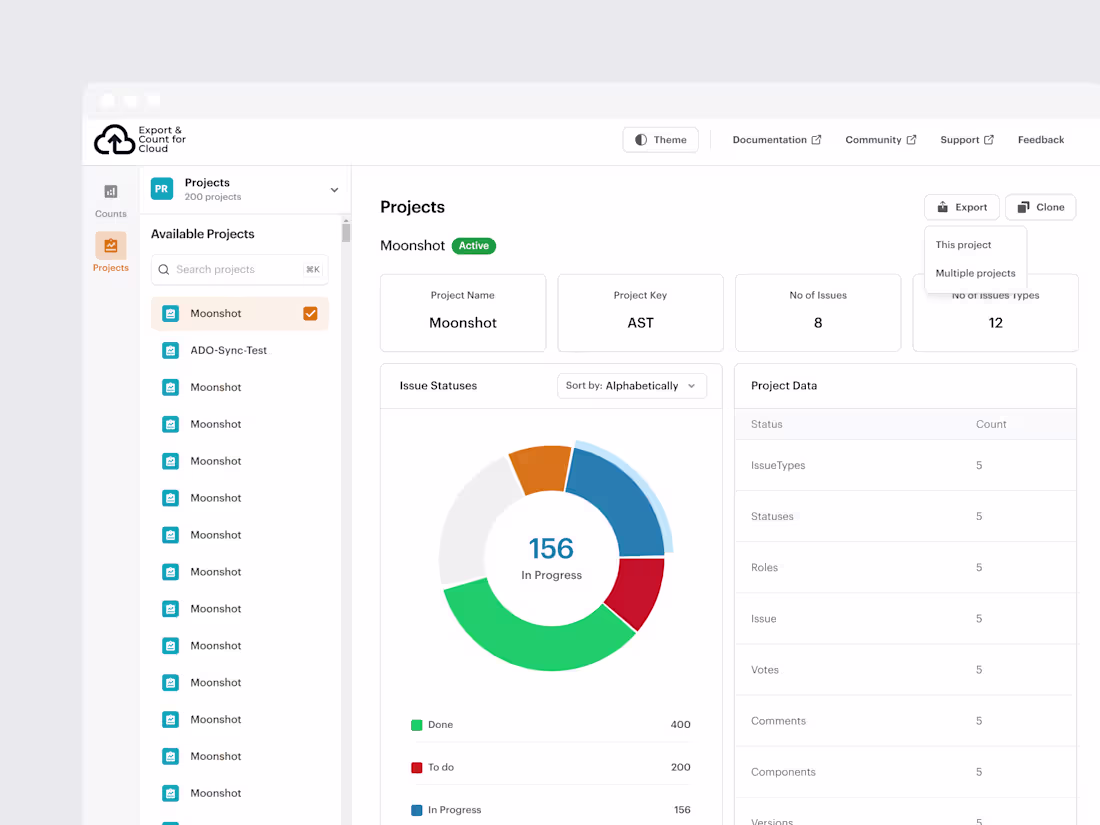Click the external link icon beside Support
The width and height of the screenshot is (1100, 825).
tap(988, 139)
